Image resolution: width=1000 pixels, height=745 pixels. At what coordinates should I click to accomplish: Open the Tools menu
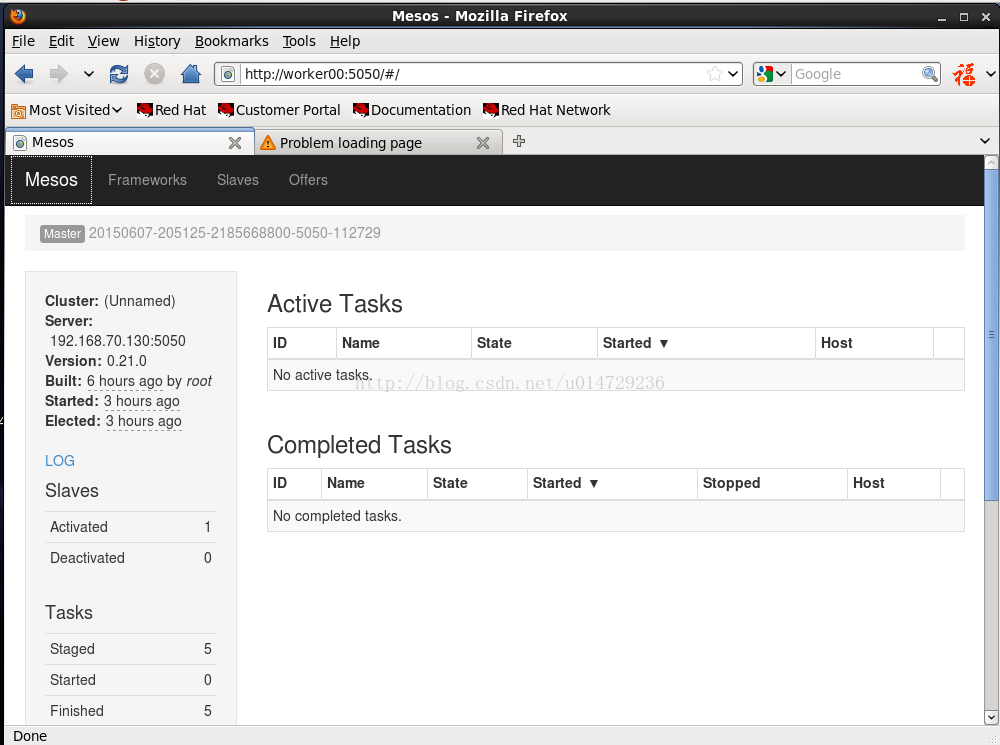299,41
